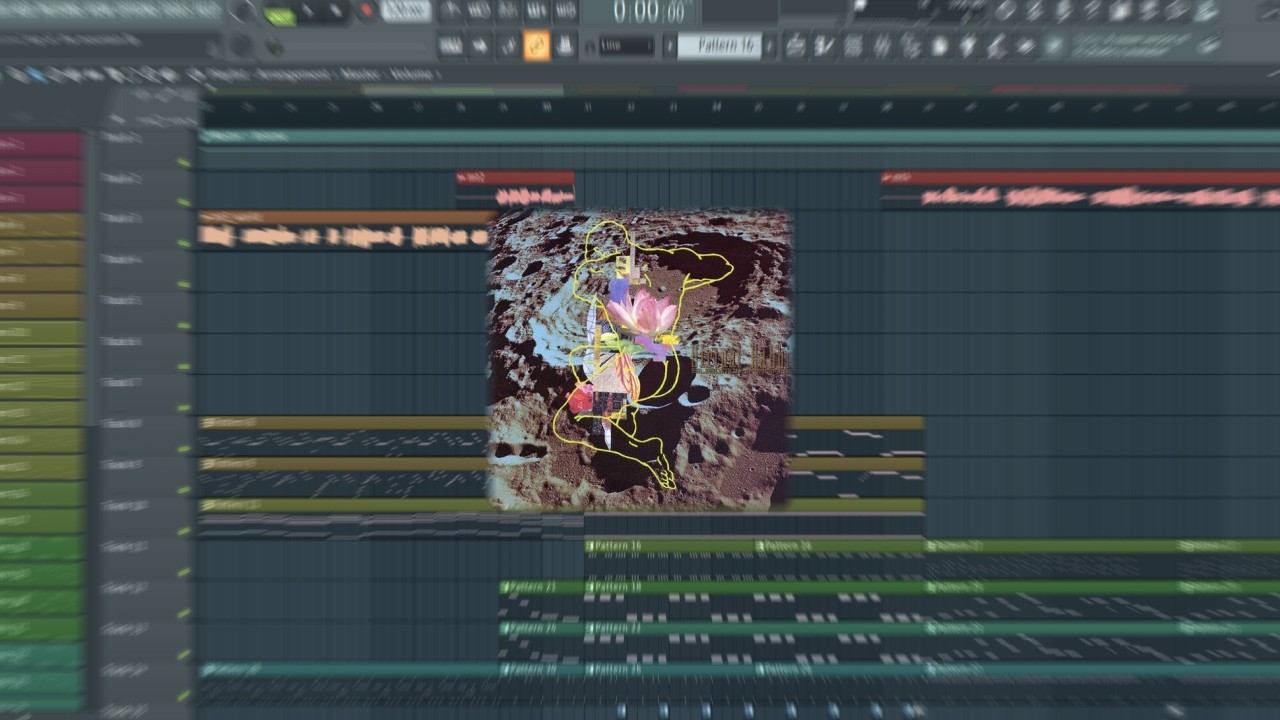Open the Playlist window from the toolbar icon
The height and width of the screenshot is (720, 1280).
796,45
